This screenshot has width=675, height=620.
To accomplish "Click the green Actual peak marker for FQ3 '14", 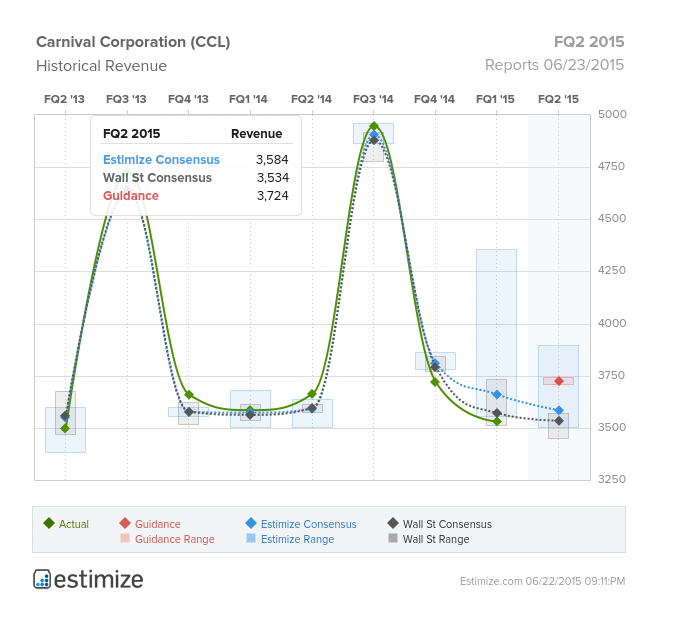I will pos(374,126).
